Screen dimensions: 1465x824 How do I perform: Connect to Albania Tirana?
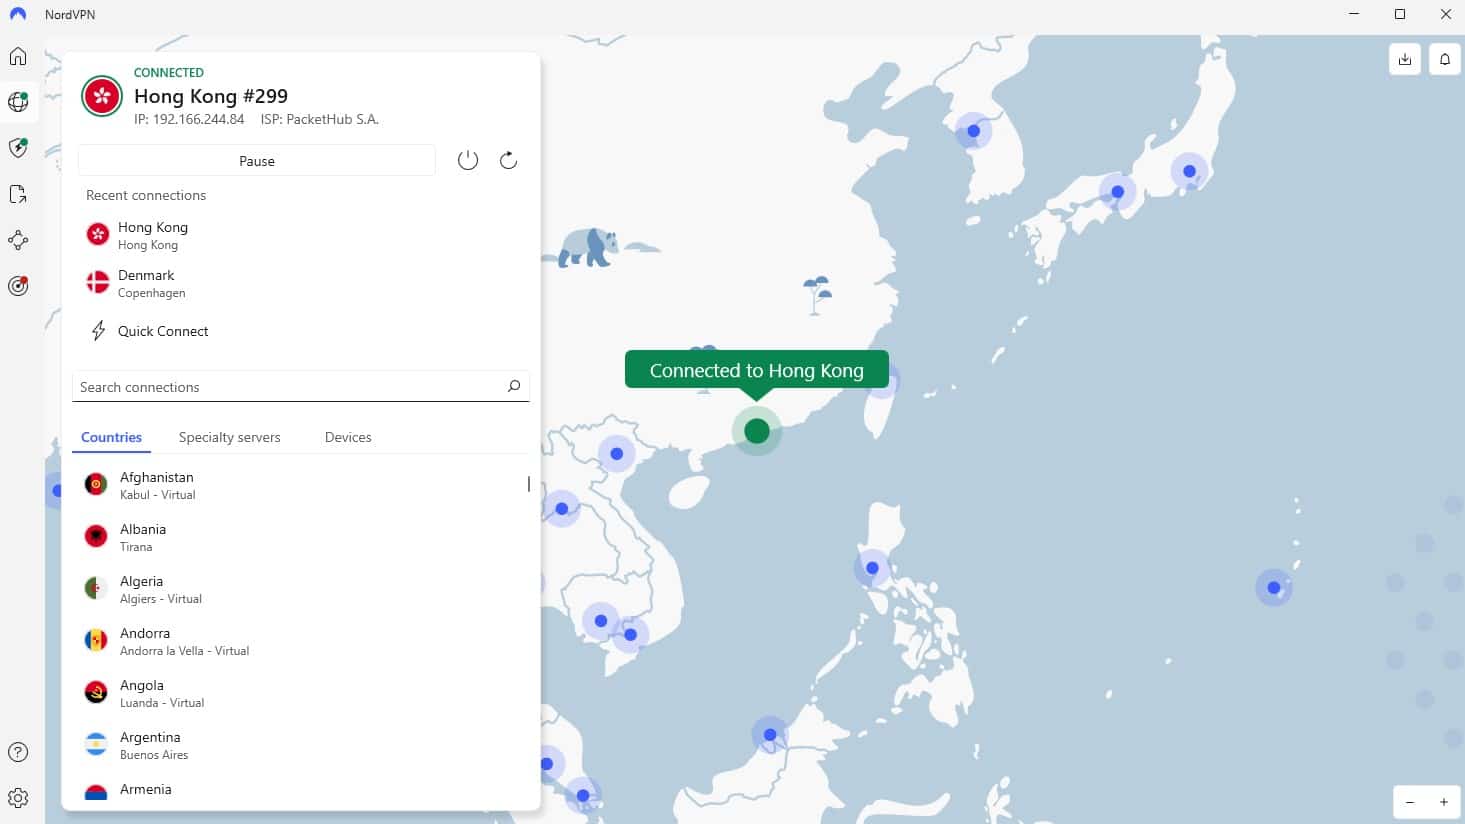tap(300, 537)
